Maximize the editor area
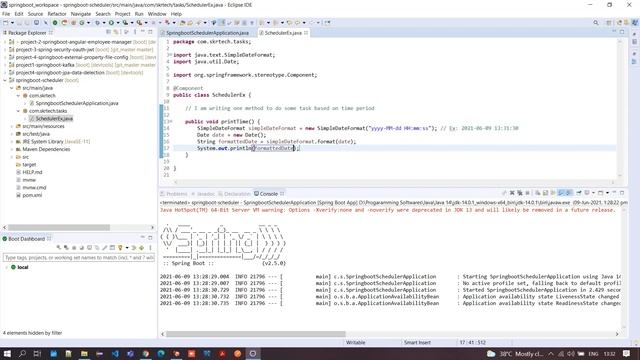This screenshot has width=640, height=360. click(x=622, y=32)
